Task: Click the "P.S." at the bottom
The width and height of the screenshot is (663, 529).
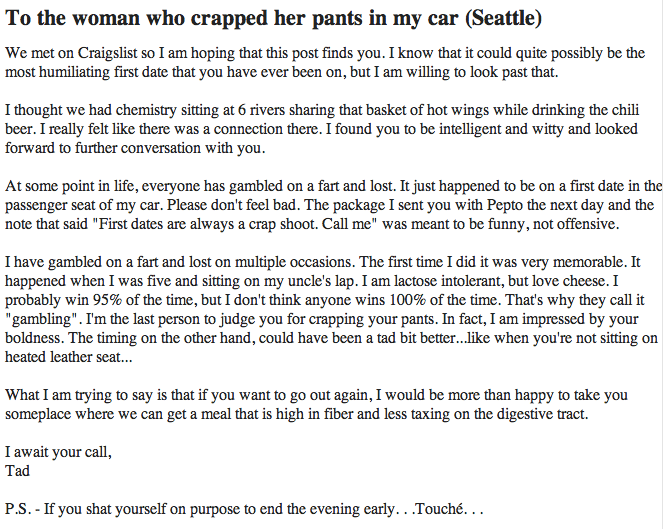Action: pyautogui.click(x=18, y=509)
